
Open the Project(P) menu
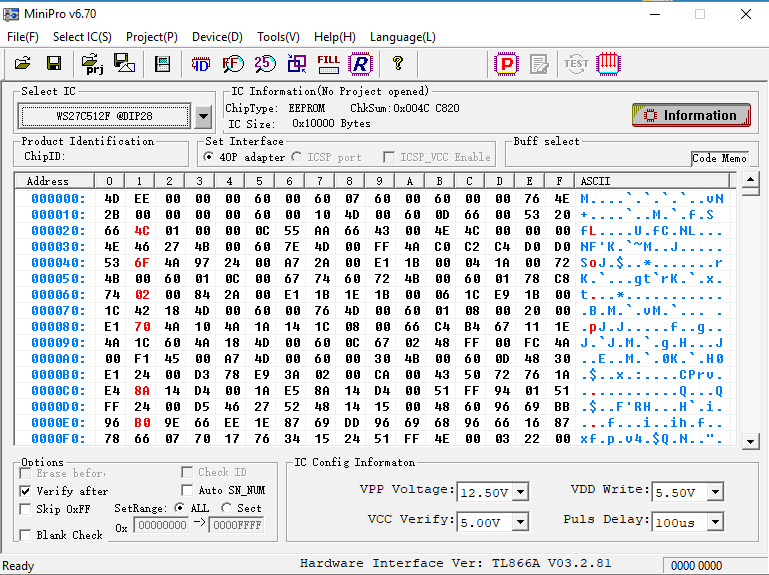[152, 37]
